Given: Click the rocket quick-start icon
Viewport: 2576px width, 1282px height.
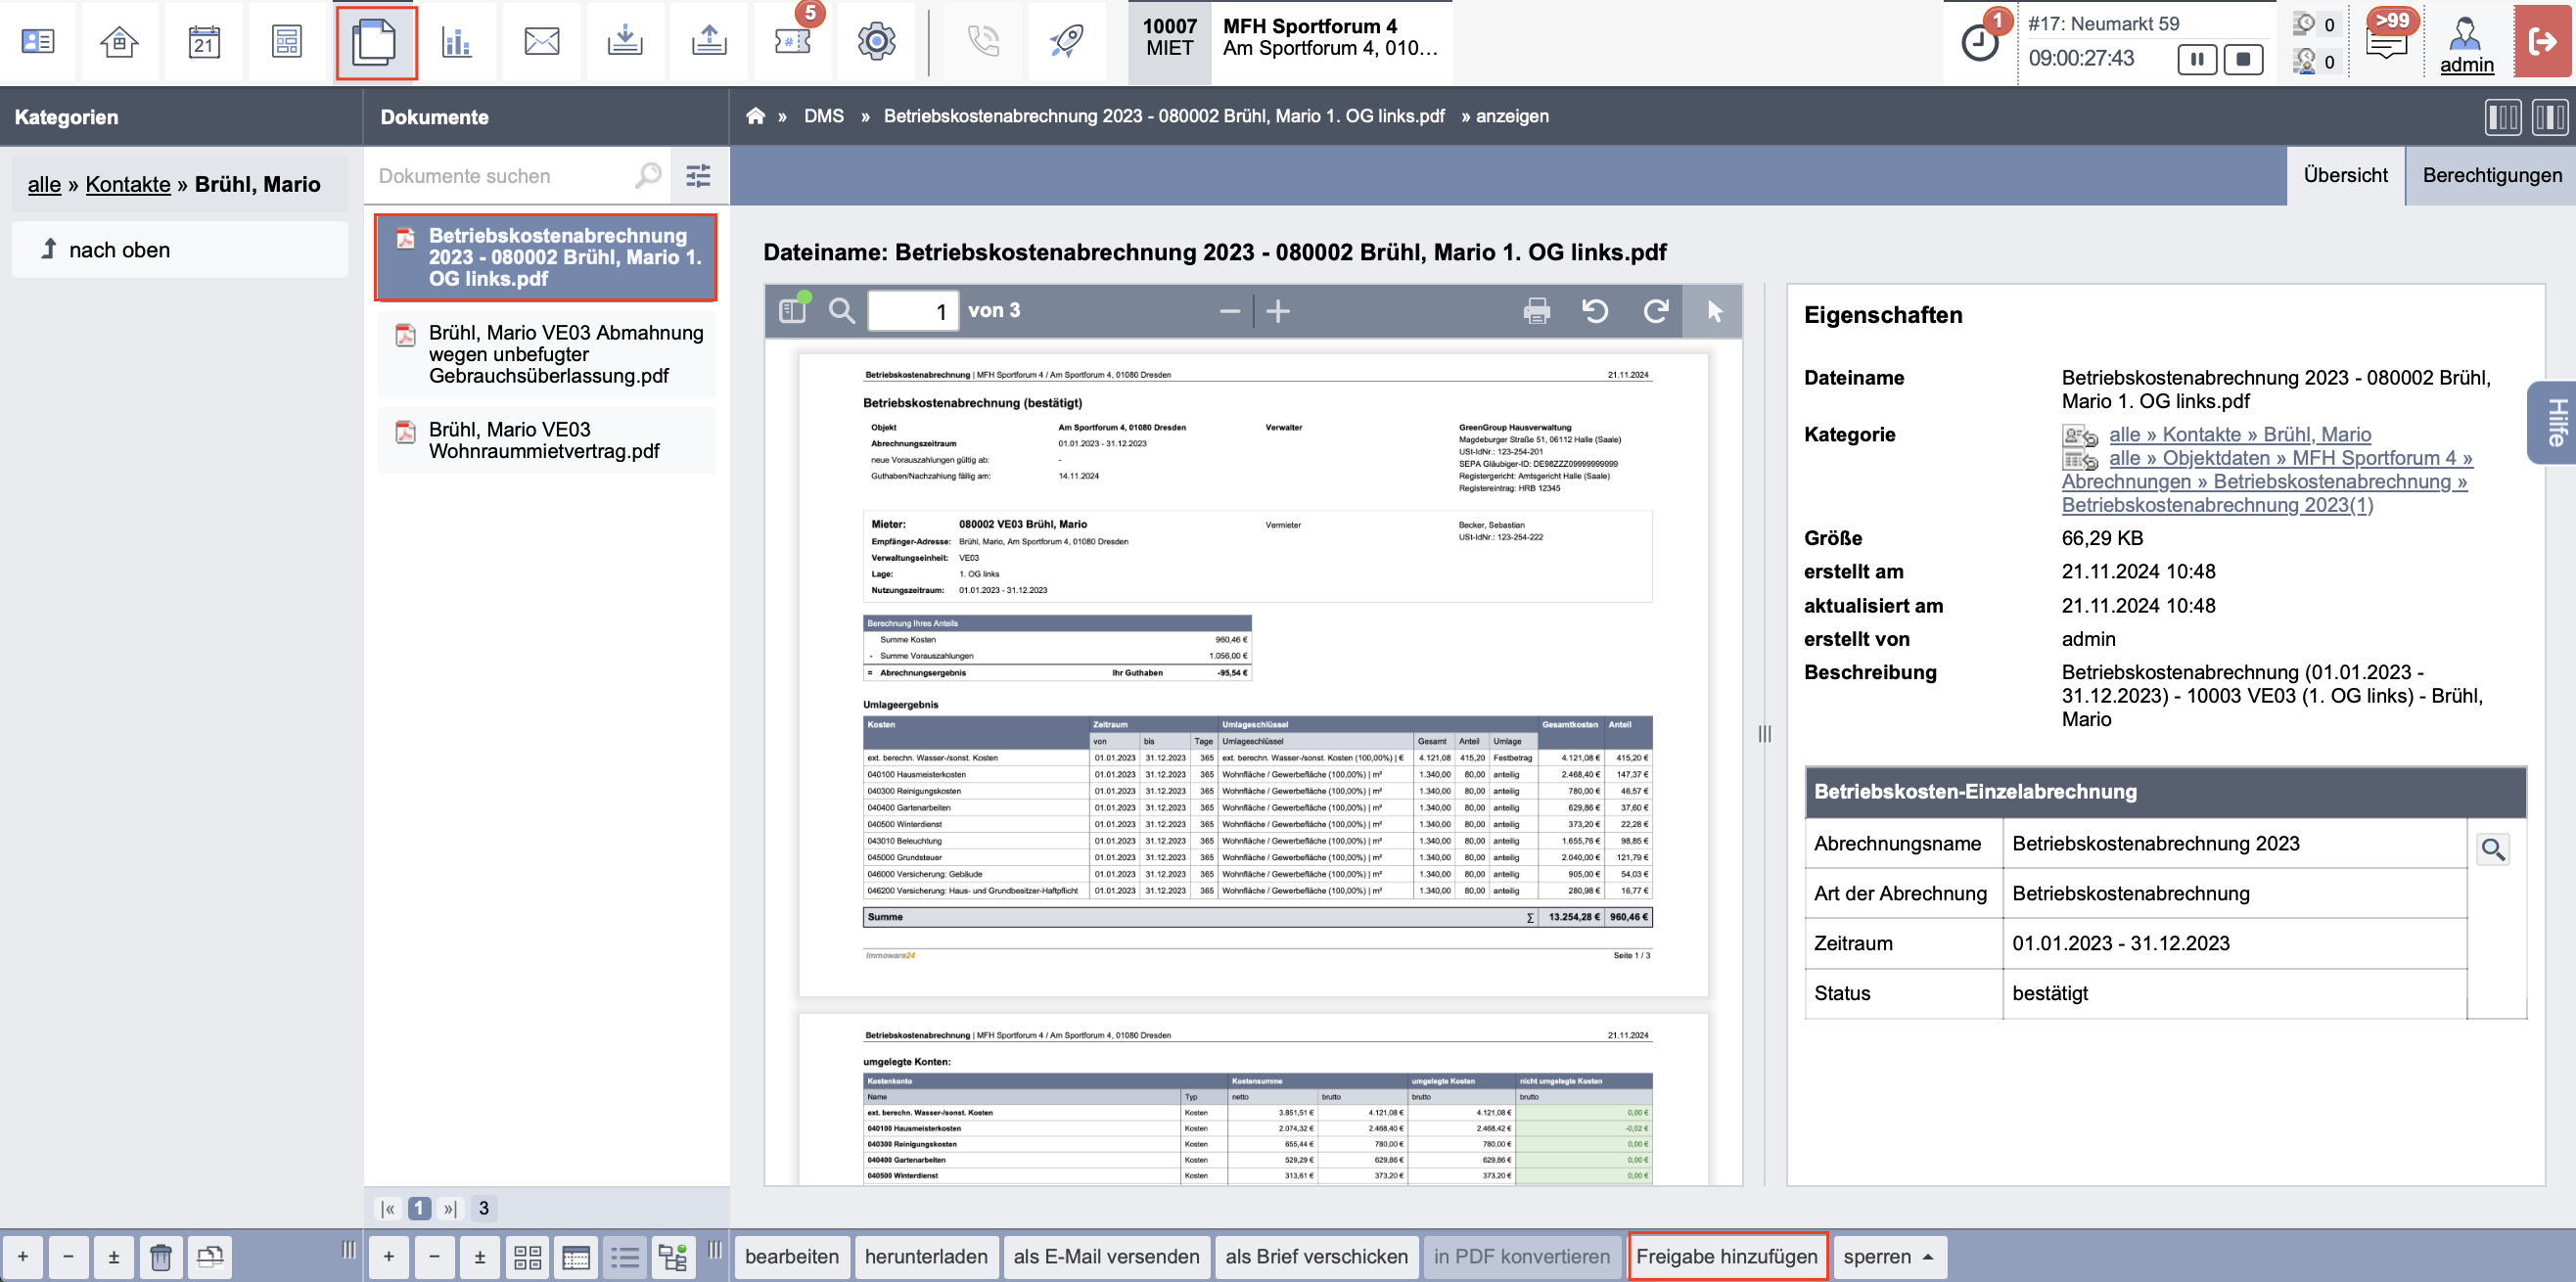Looking at the screenshot, I should click(x=1067, y=41).
